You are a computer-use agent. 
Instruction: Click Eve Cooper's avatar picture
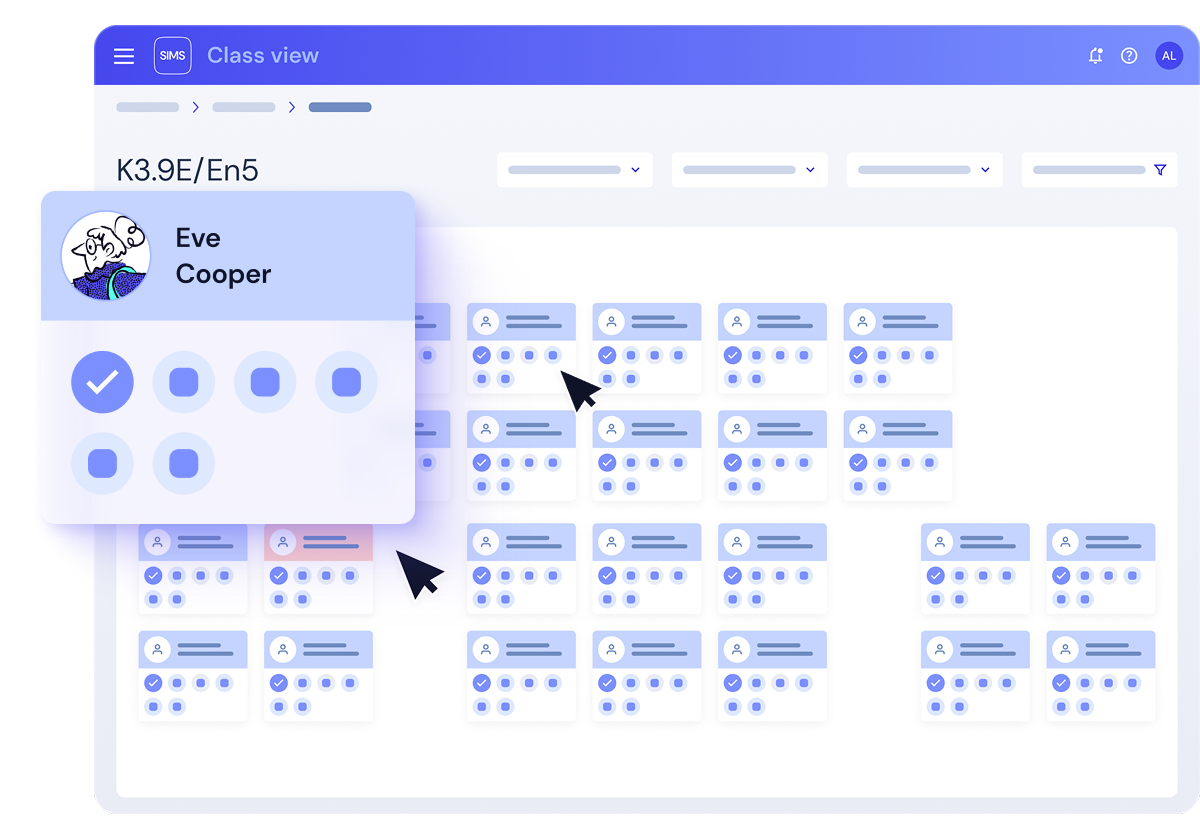(106, 256)
